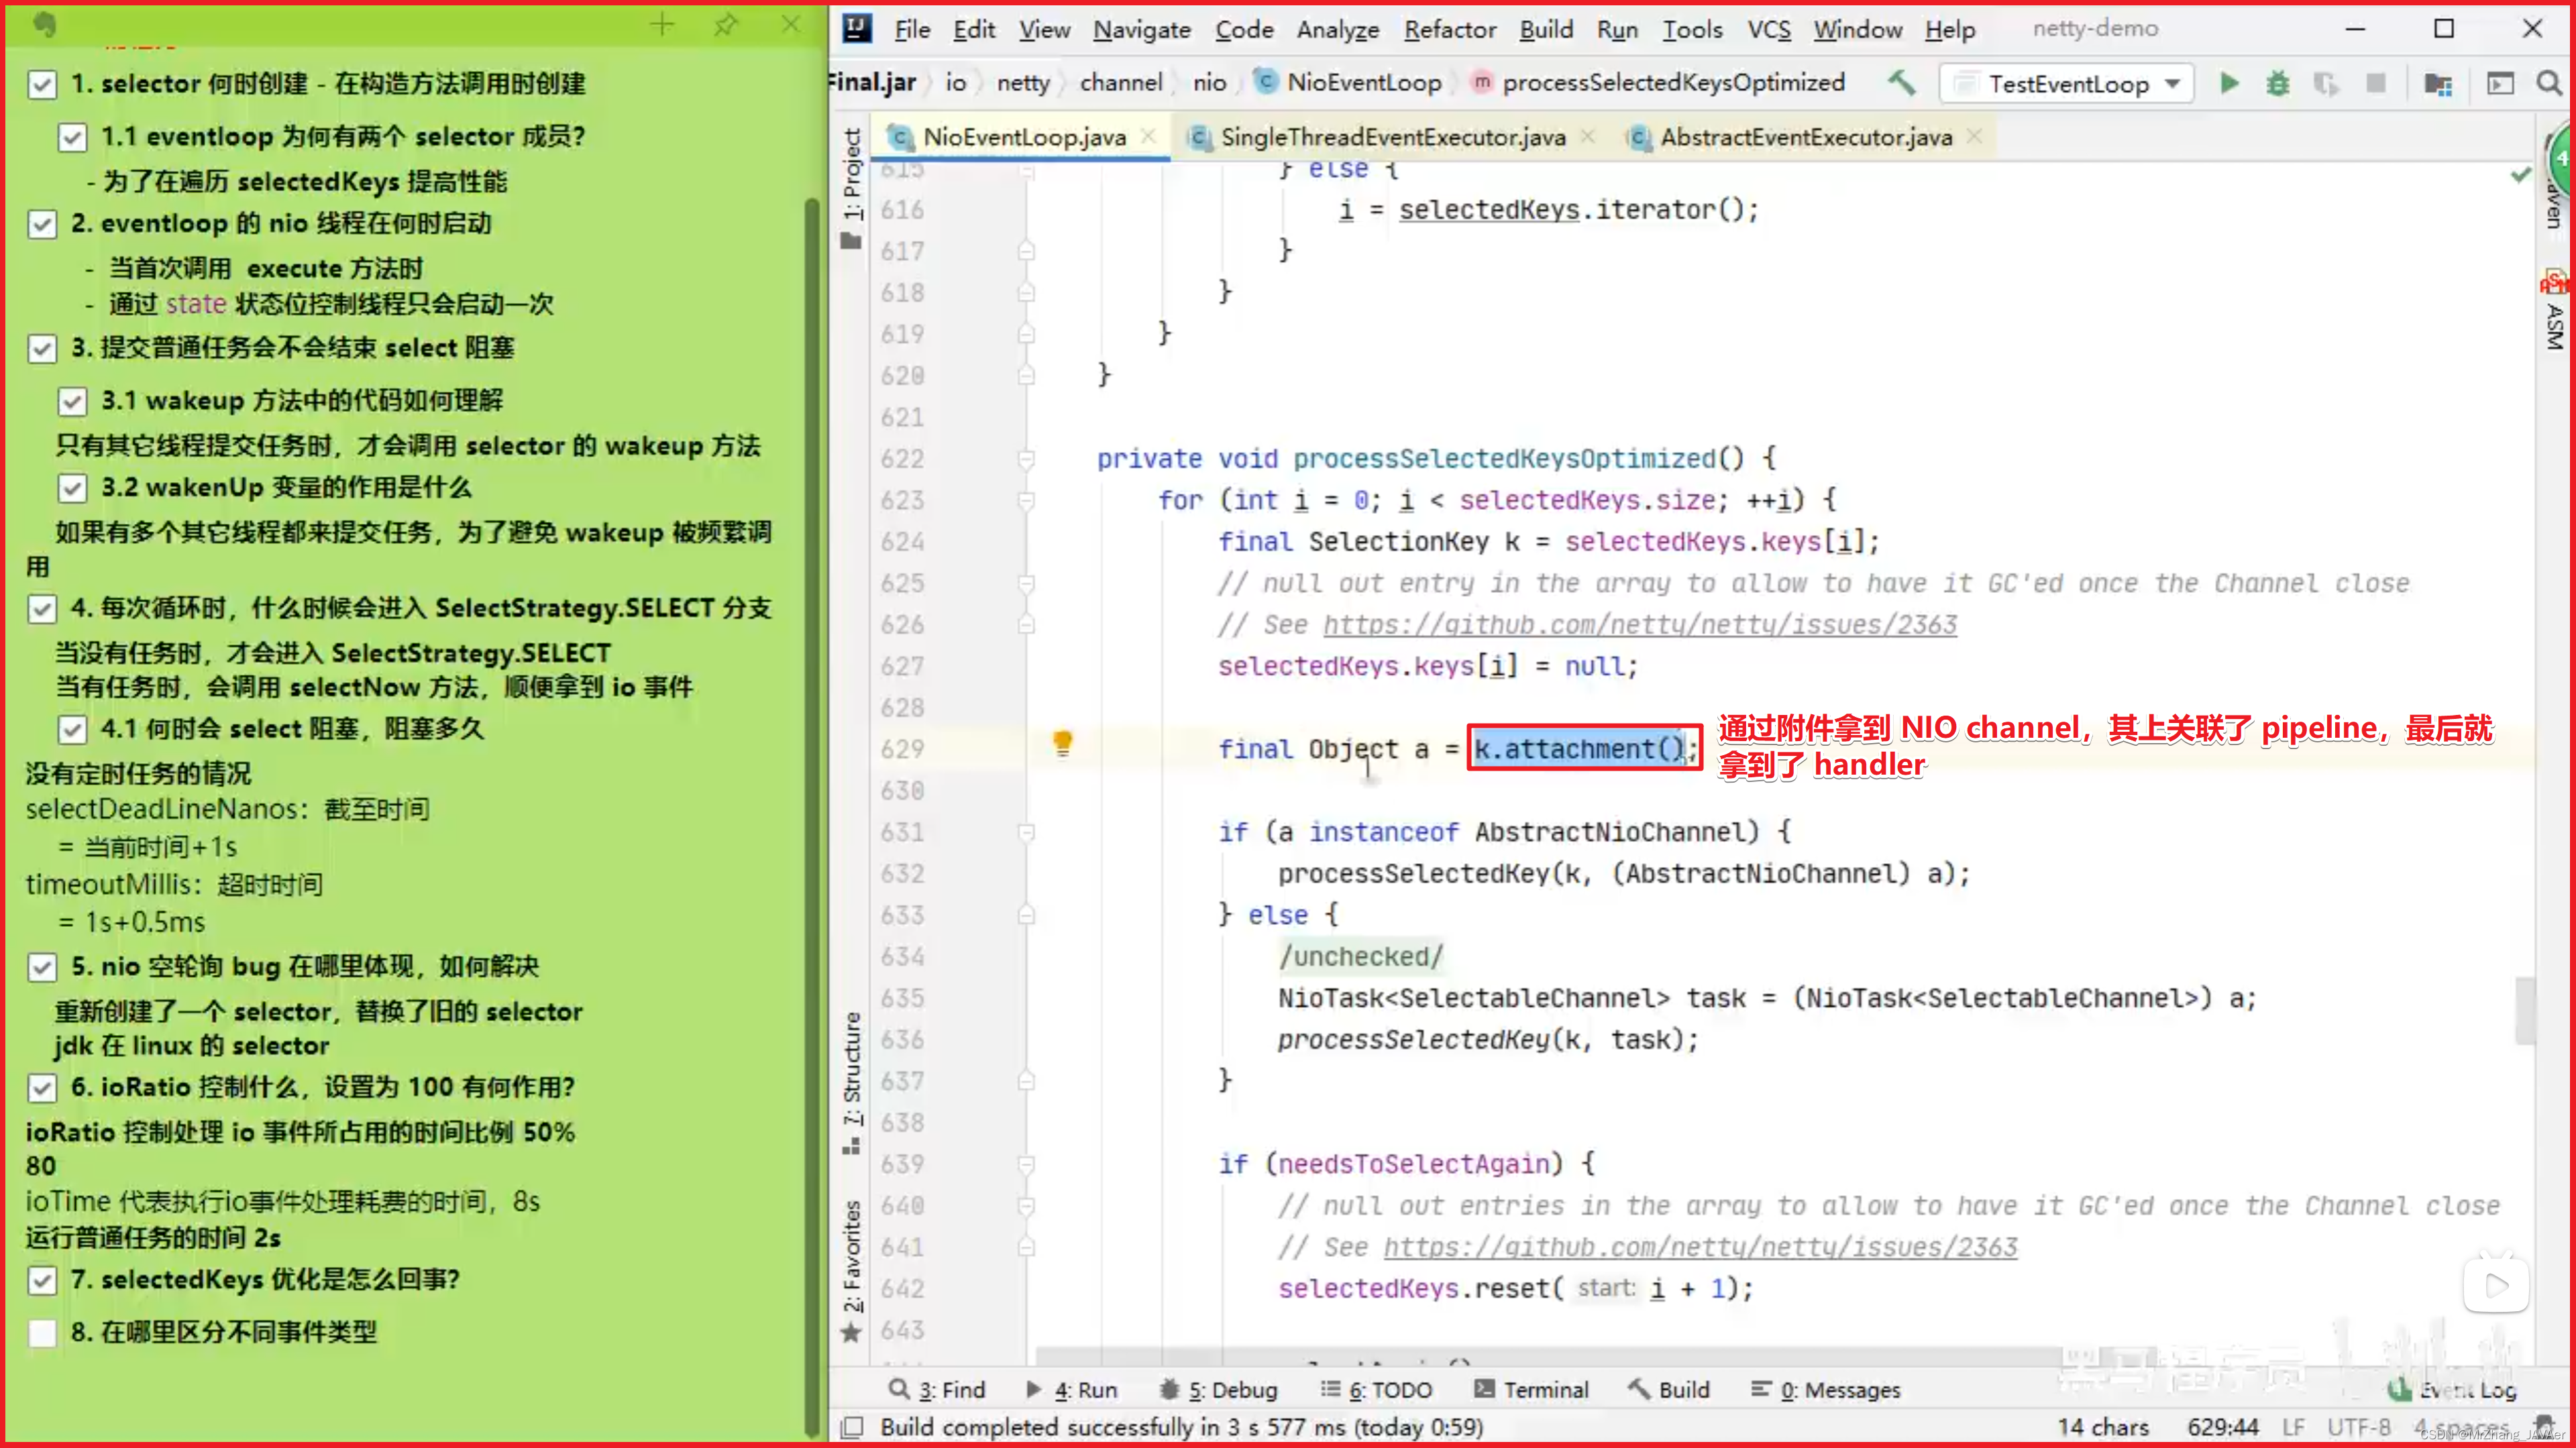Run TestEventLoop with green play icon
Viewport: 2576px width, 1448px height.
pos(2229,83)
